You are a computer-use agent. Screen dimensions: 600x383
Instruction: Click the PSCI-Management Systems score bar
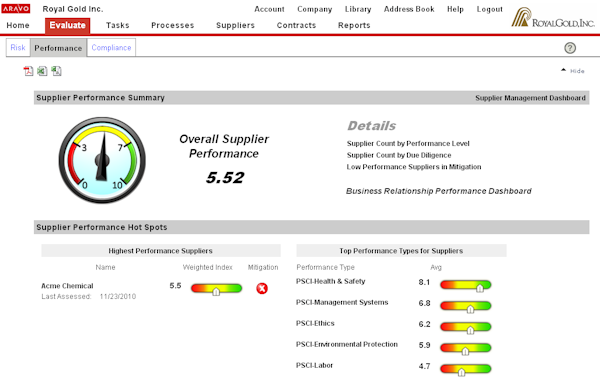[x=466, y=306]
